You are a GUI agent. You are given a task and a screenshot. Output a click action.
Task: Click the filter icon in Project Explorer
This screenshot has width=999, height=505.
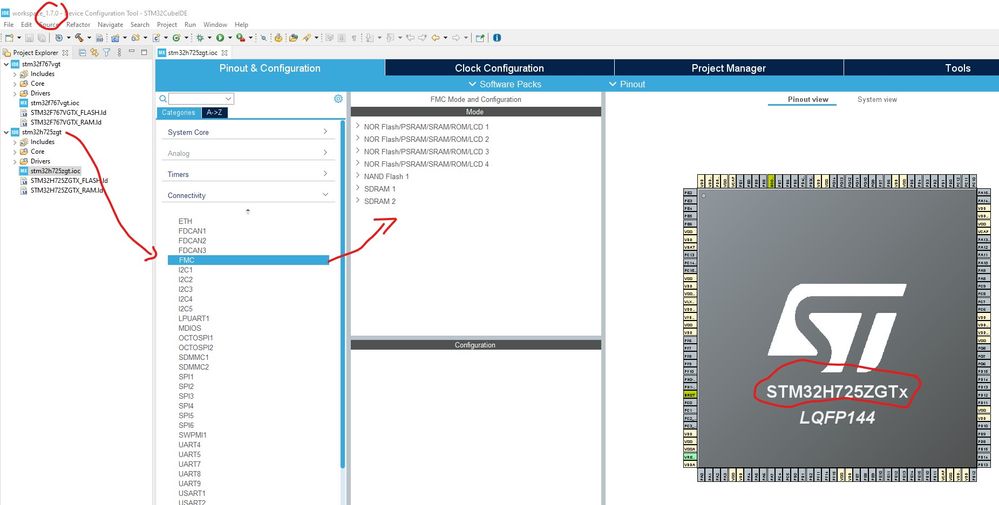point(106,52)
